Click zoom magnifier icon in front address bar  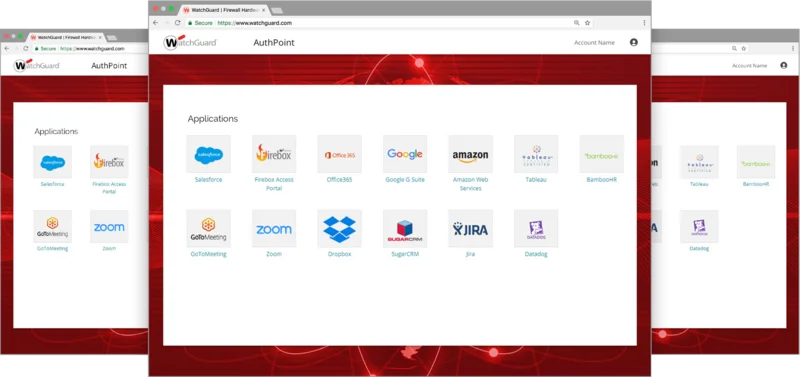[577, 23]
